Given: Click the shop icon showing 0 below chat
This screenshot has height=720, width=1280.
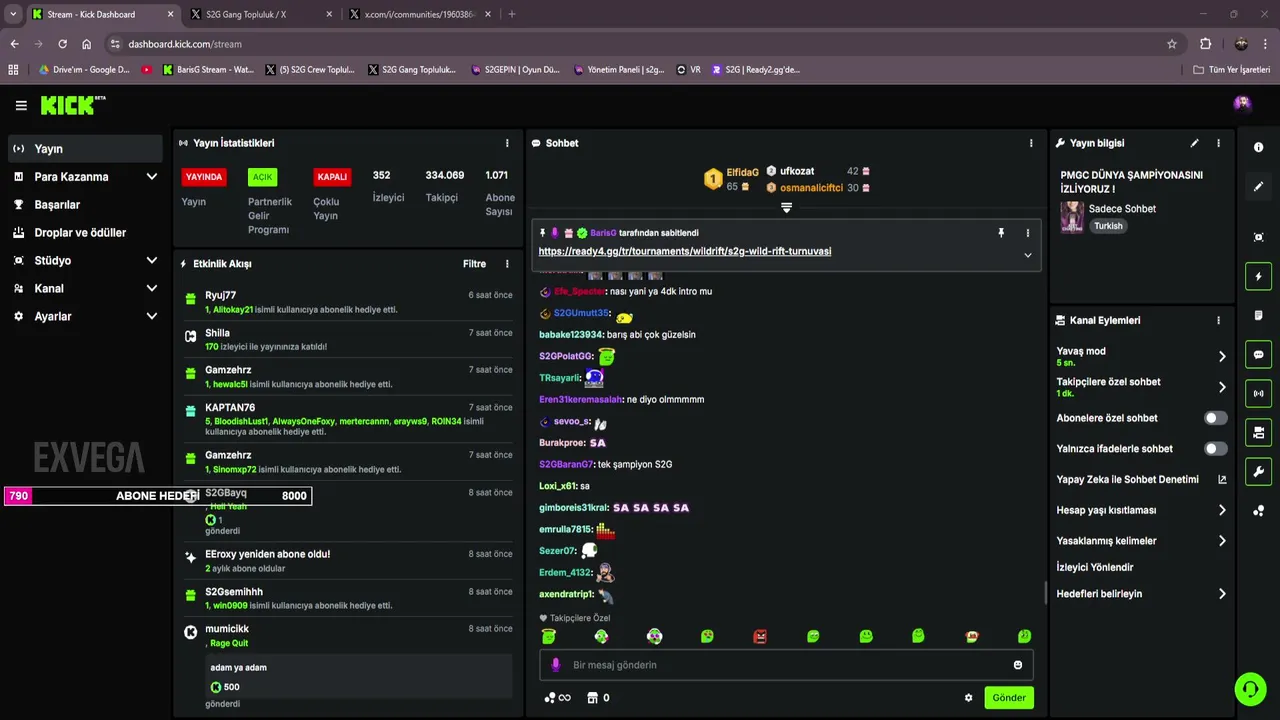Looking at the screenshot, I should pyautogui.click(x=598, y=698).
